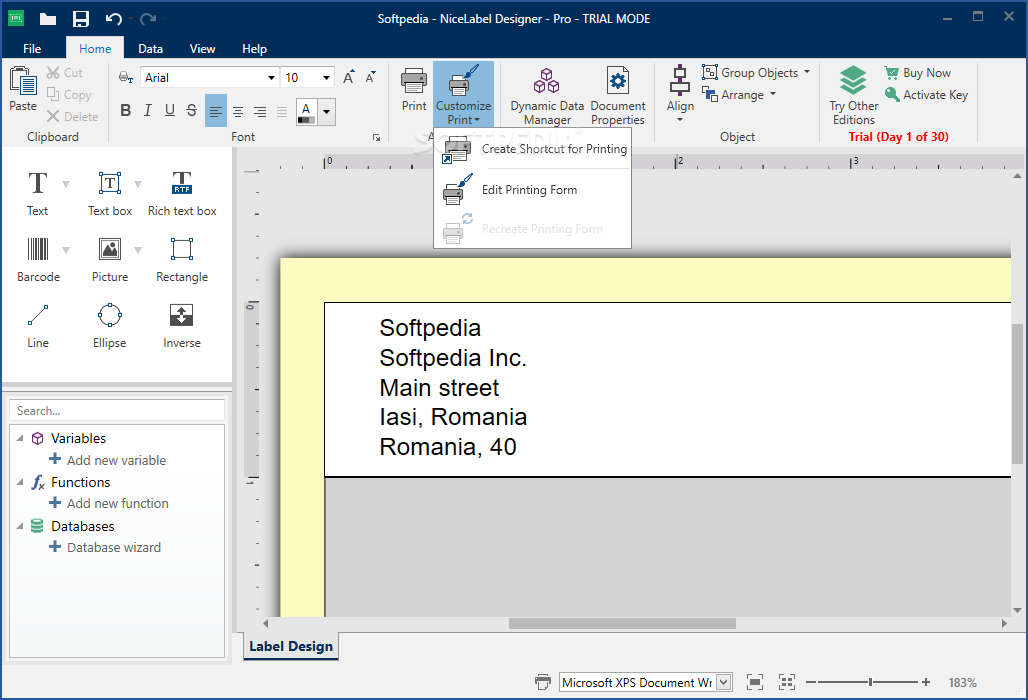Click the Softpedia address text on label
The image size is (1028, 700).
[453, 387]
